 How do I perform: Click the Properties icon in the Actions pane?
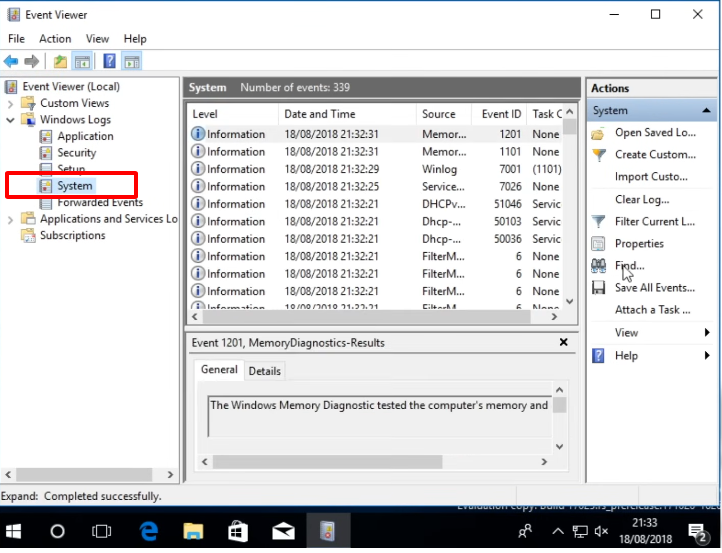click(x=598, y=243)
